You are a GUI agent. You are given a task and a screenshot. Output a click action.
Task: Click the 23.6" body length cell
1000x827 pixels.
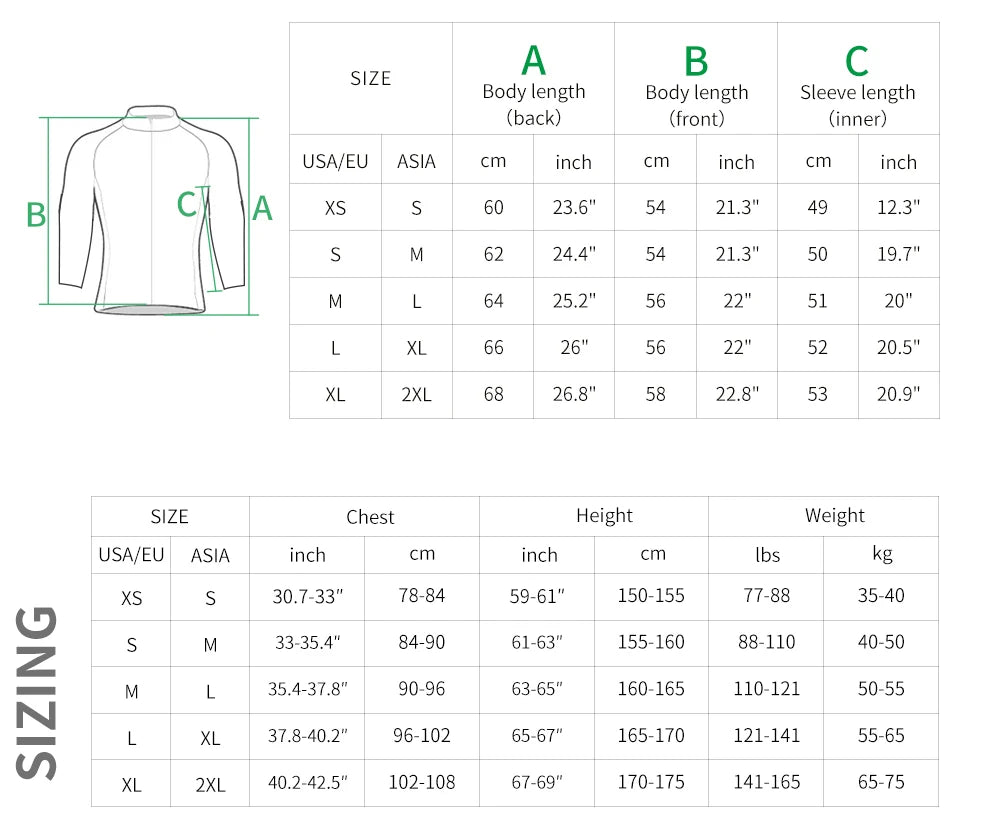[x=574, y=208]
